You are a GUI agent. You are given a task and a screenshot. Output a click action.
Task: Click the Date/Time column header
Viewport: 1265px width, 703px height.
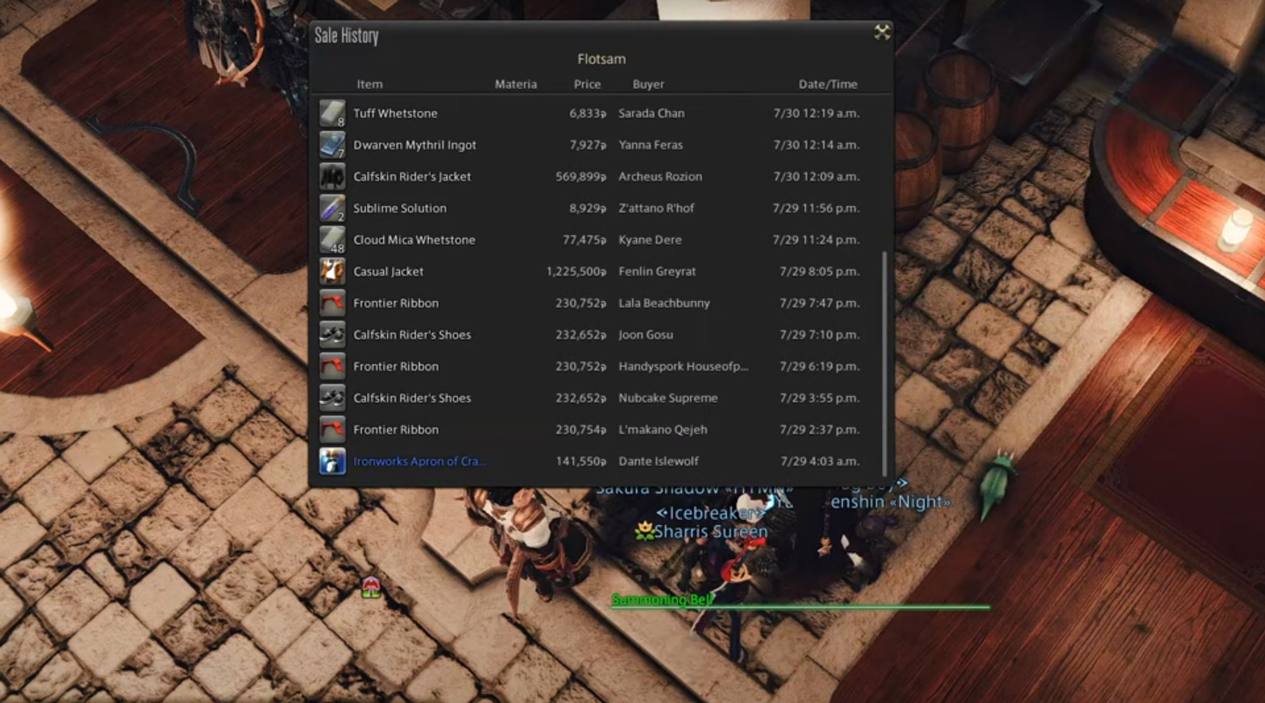827,85
